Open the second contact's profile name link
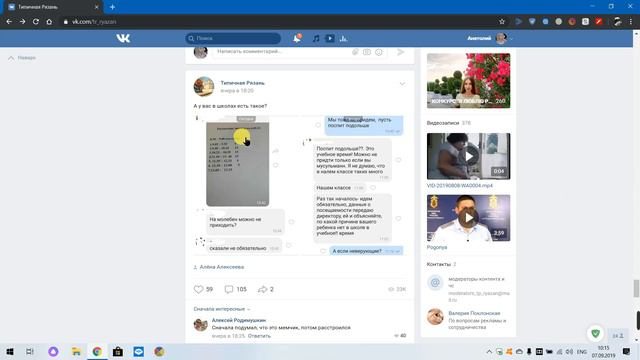 pyautogui.click(x=474, y=313)
